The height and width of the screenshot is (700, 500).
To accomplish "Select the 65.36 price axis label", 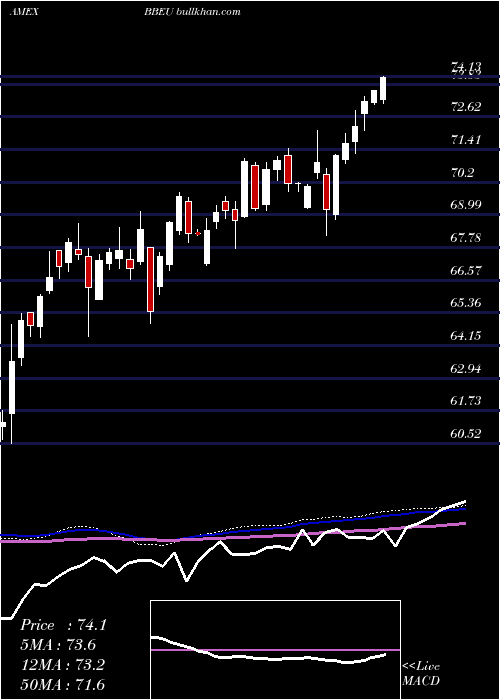I will click(x=467, y=303).
